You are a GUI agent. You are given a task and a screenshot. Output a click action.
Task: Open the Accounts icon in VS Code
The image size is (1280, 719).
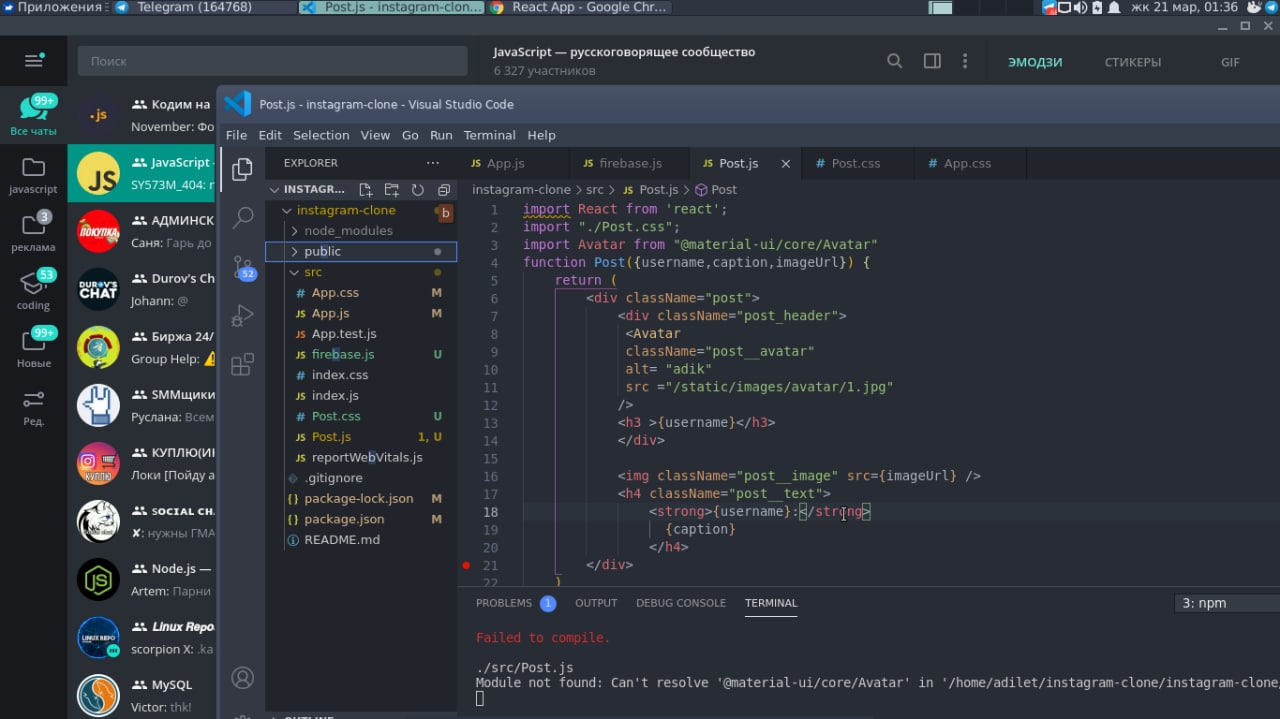click(242, 677)
